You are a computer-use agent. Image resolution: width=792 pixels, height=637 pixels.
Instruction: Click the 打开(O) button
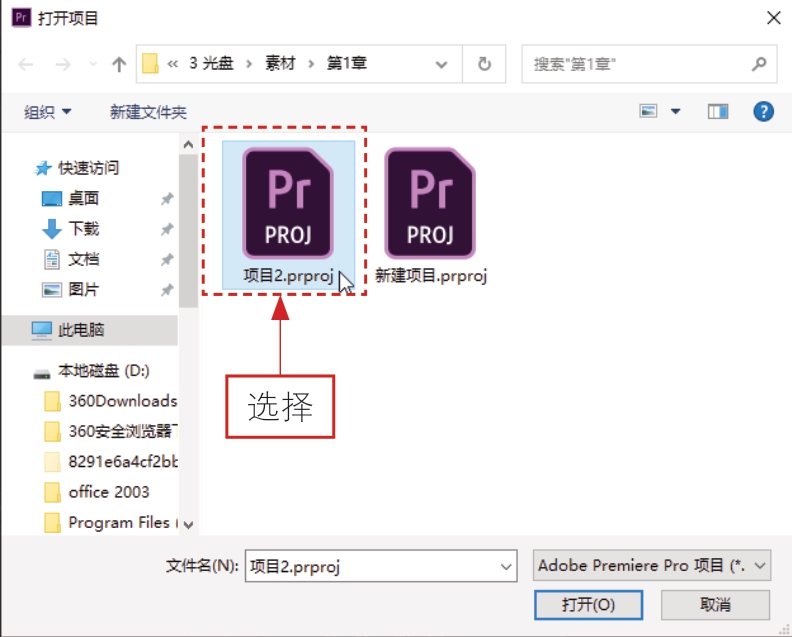(588, 605)
